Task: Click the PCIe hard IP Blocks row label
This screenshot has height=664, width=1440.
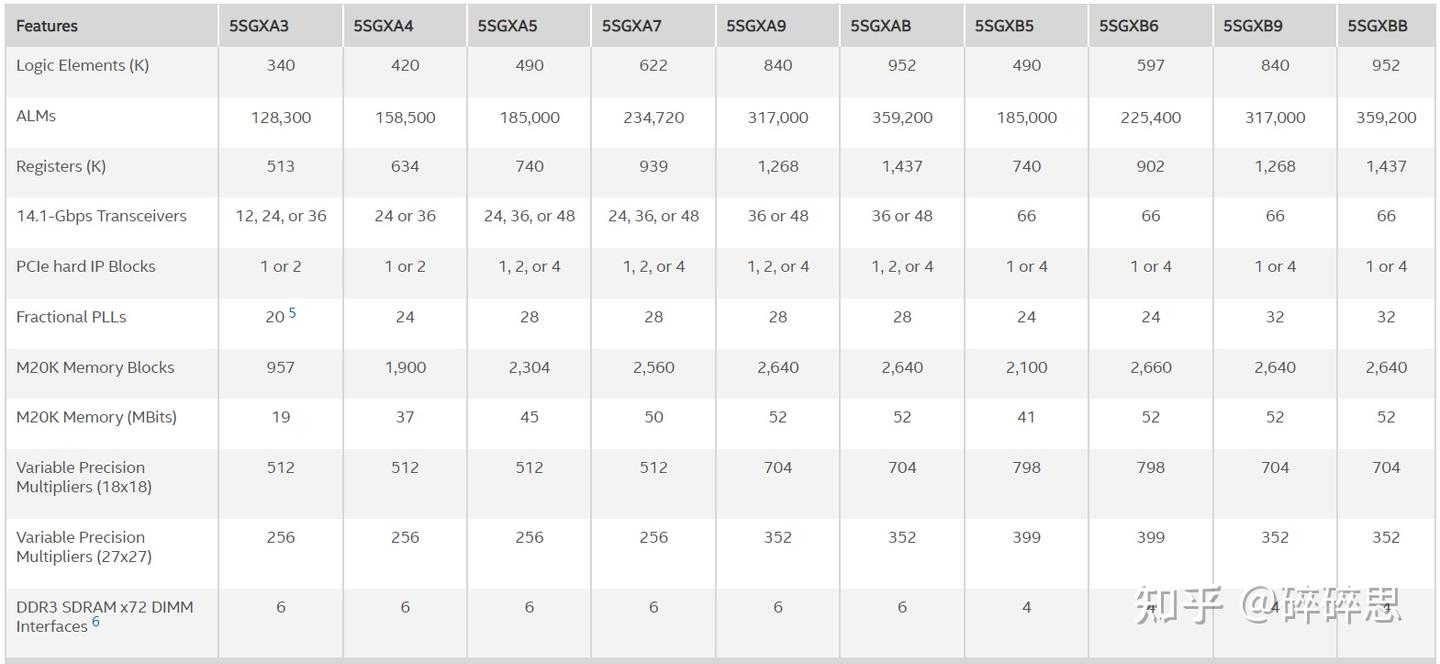Action: pos(86,267)
